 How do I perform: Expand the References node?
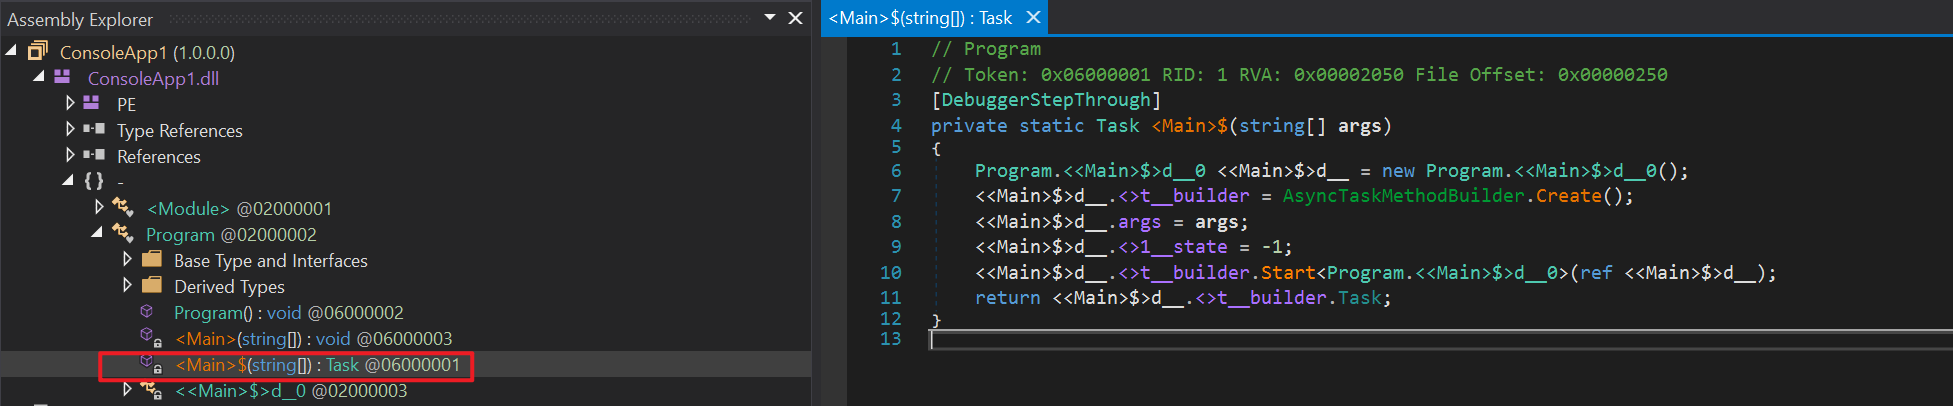tap(69, 154)
